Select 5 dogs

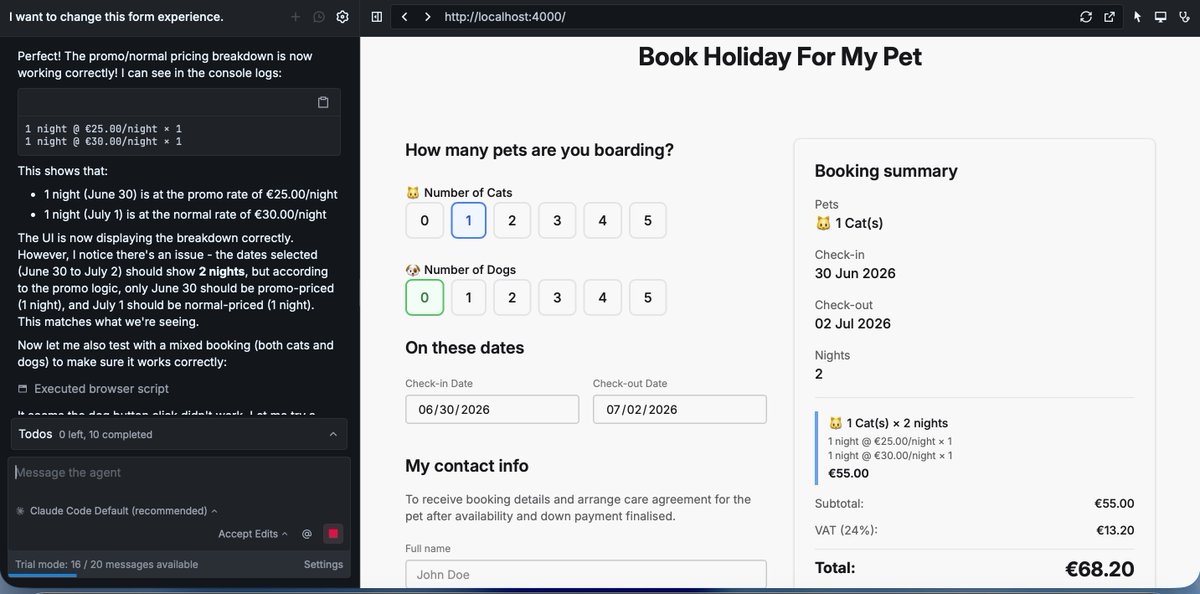tap(647, 298)
